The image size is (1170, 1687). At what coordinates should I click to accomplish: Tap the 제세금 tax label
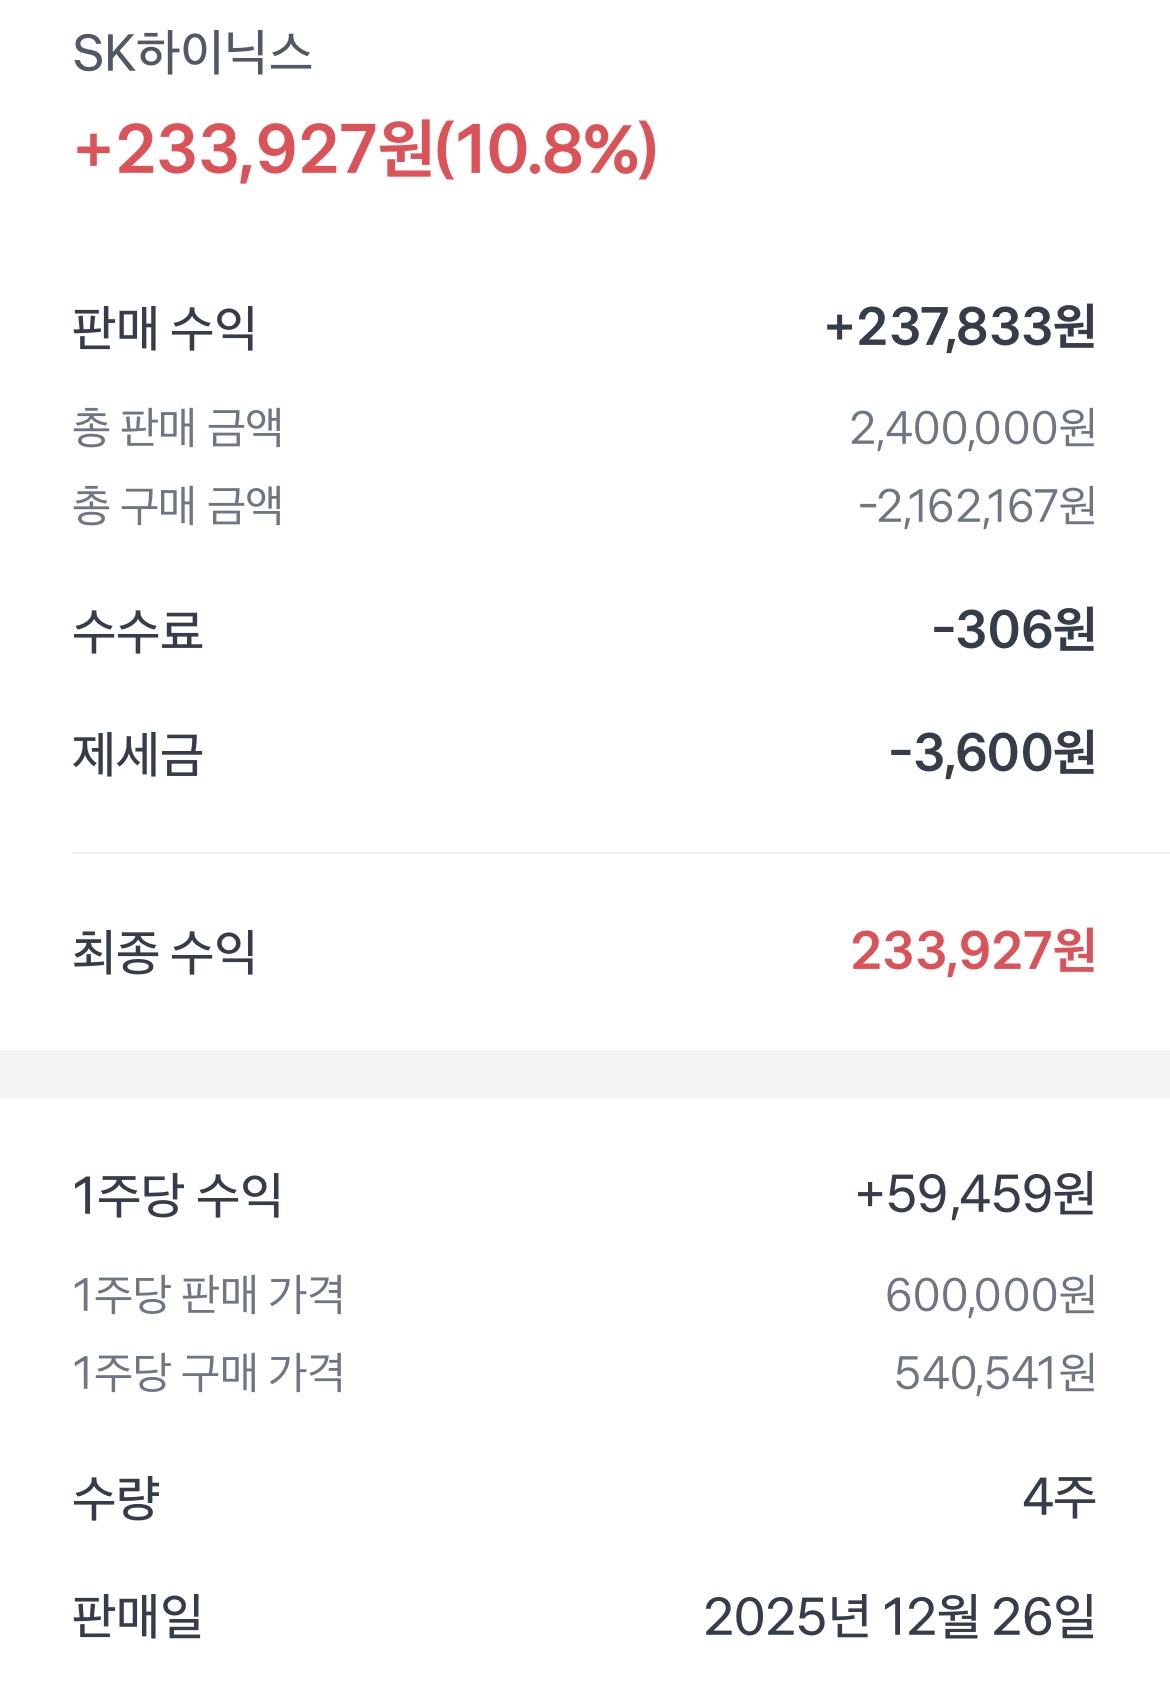point(138,754)
